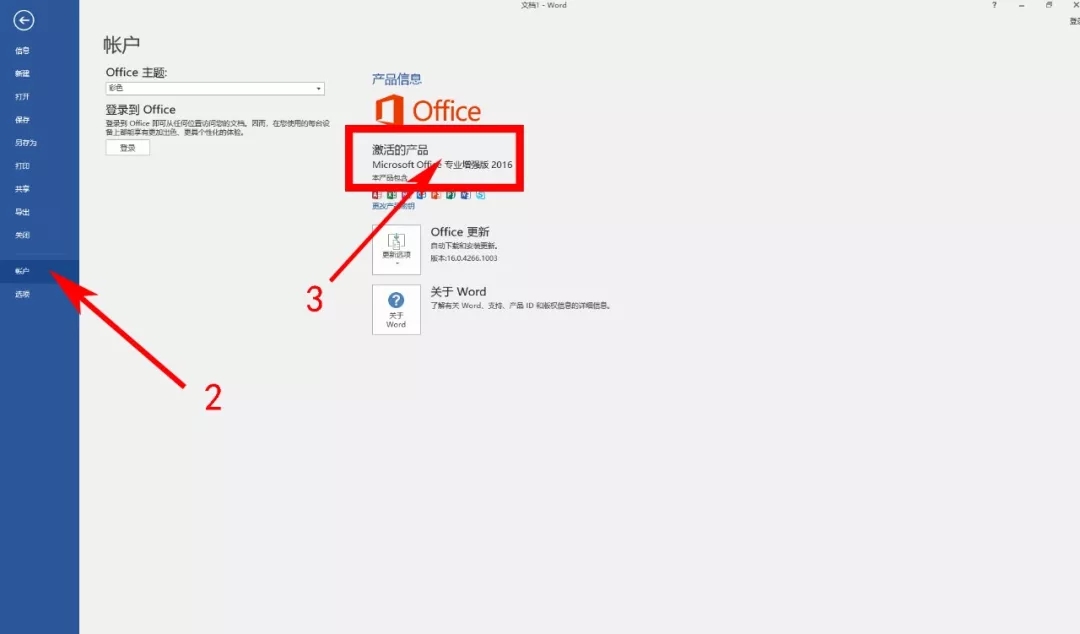Open 另存为 from the sidebar
Screen dimensions: 1080x634
click(25, 143)
